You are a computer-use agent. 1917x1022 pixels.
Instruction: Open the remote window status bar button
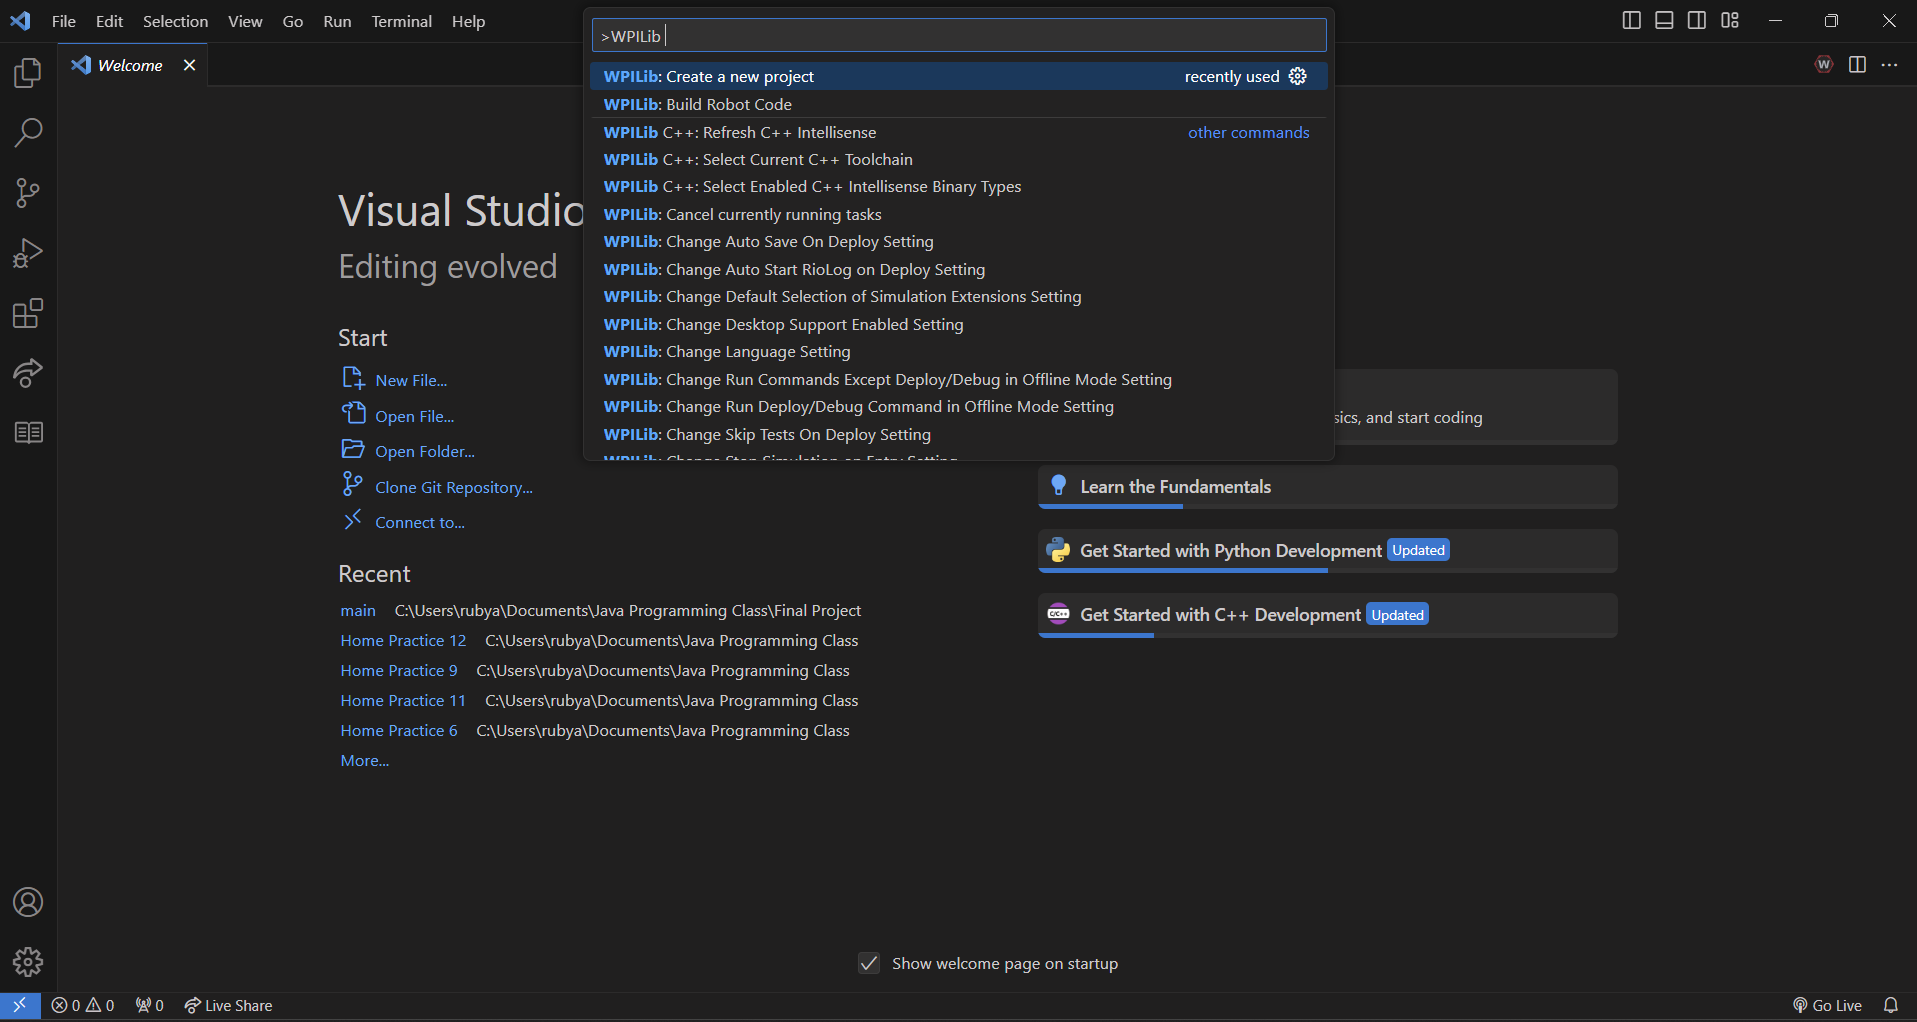(x=20, y=1005)
